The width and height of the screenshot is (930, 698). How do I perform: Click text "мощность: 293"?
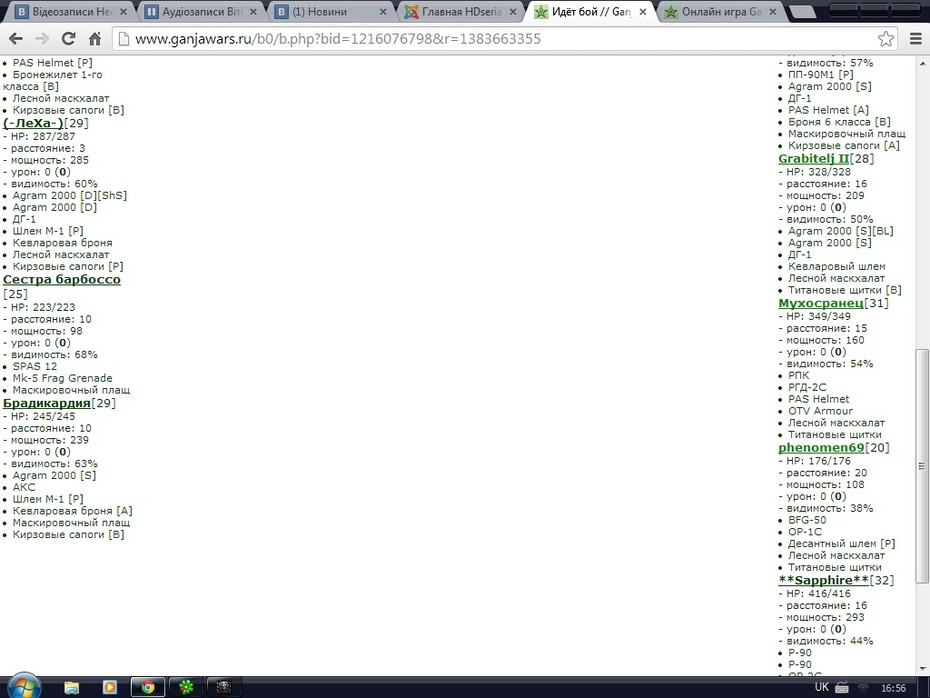click(x=825, y=617)
